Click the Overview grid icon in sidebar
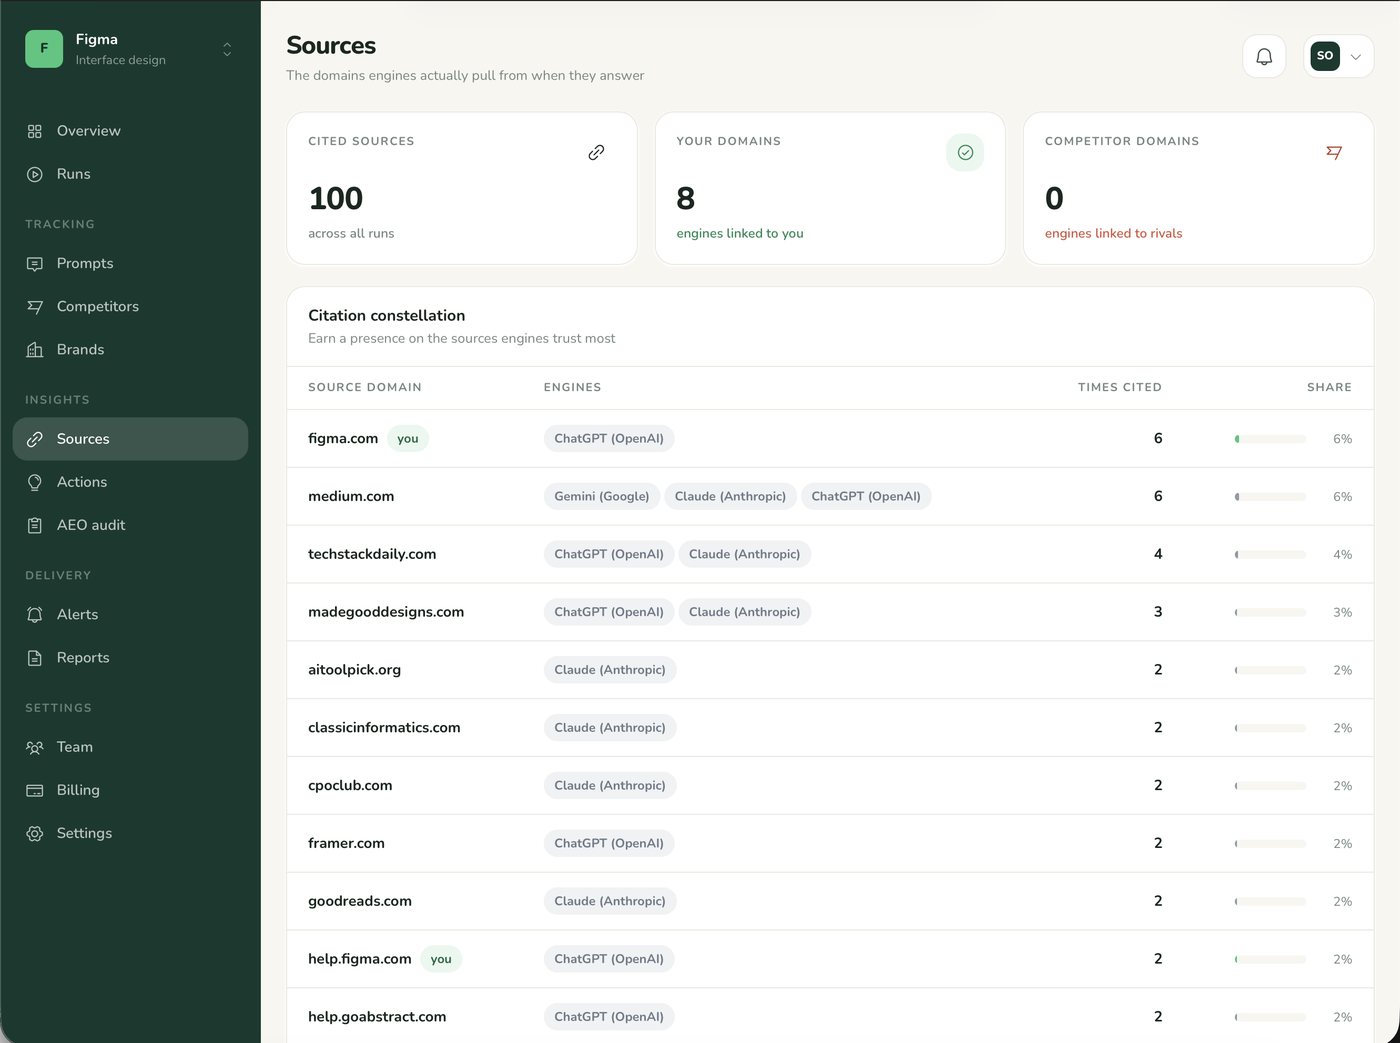Image resolution: width=1400 pixels, height=1043 pixels. point(35,131)
